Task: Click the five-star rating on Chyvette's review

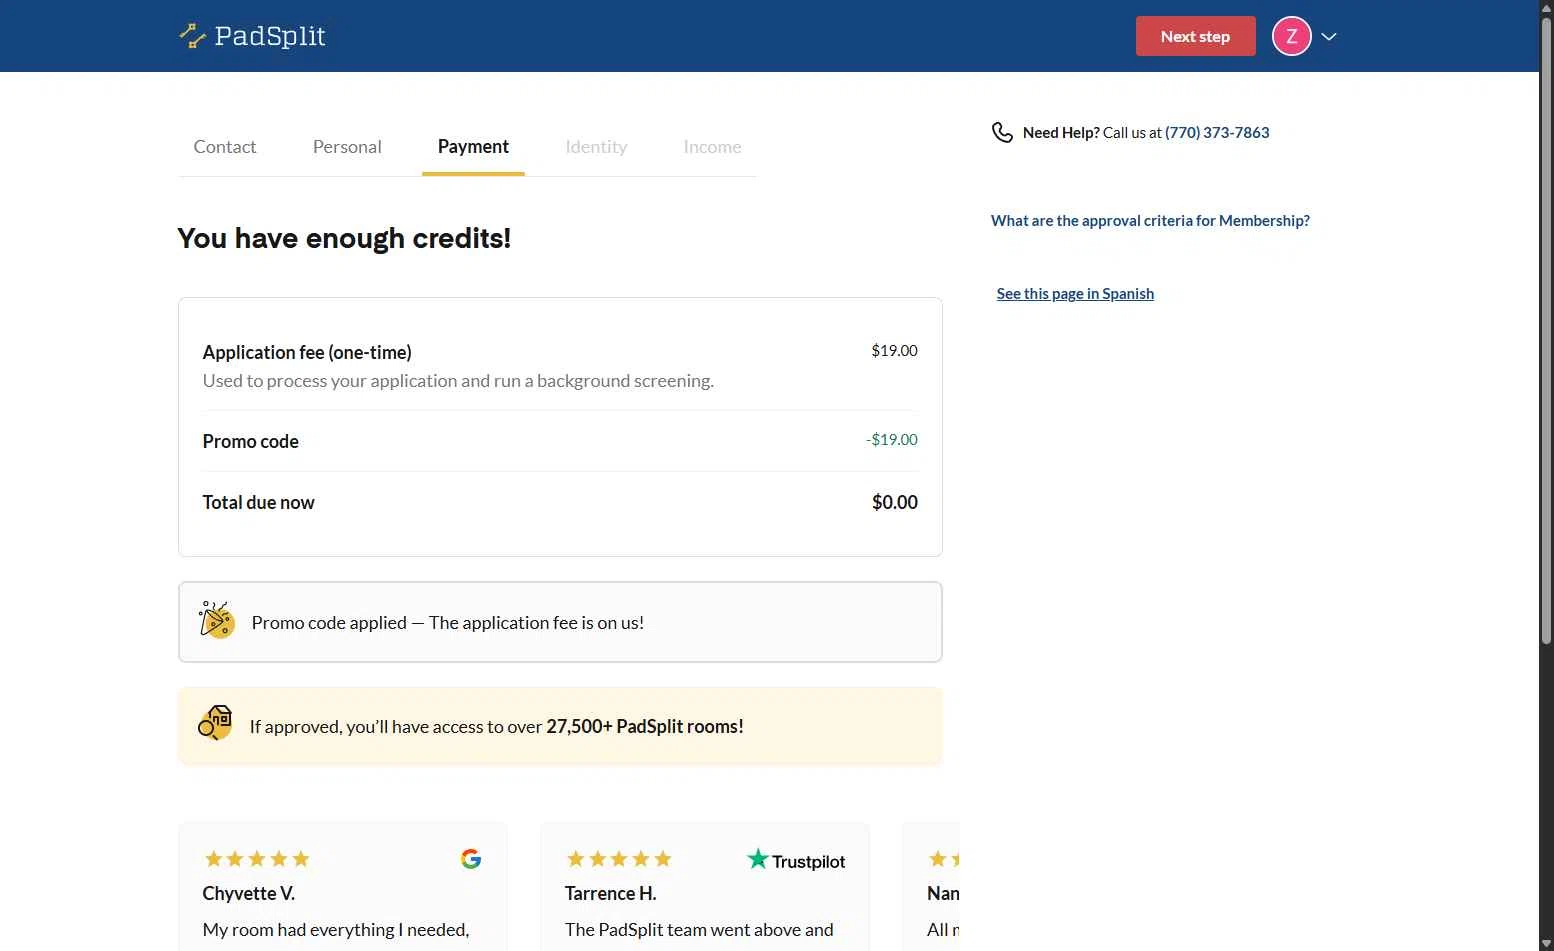Action: point(257,859)
